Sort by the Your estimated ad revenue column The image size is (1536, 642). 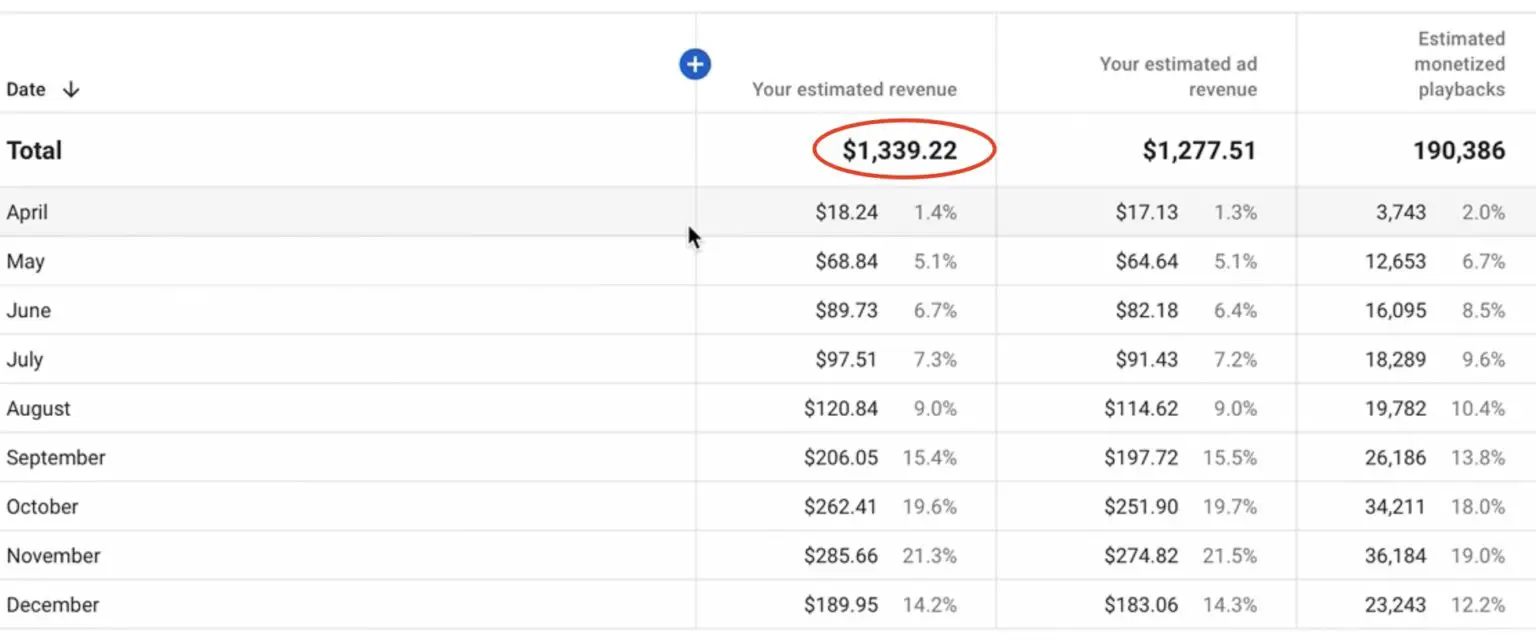(x=1178, y=75)
